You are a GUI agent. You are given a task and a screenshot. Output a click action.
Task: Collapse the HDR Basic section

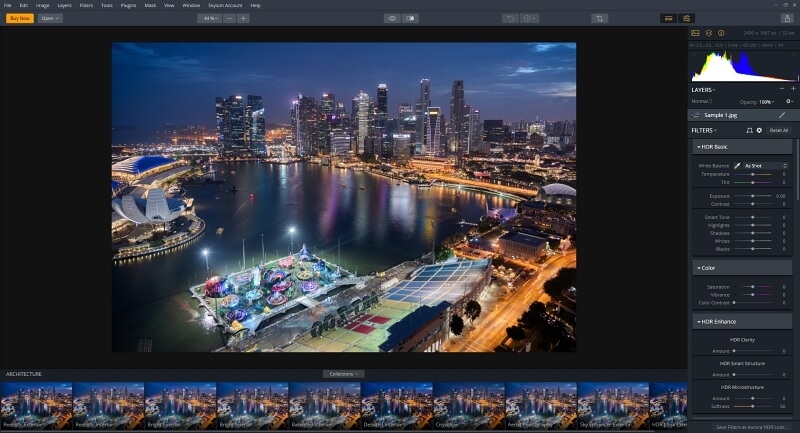[x=742, y=147]
